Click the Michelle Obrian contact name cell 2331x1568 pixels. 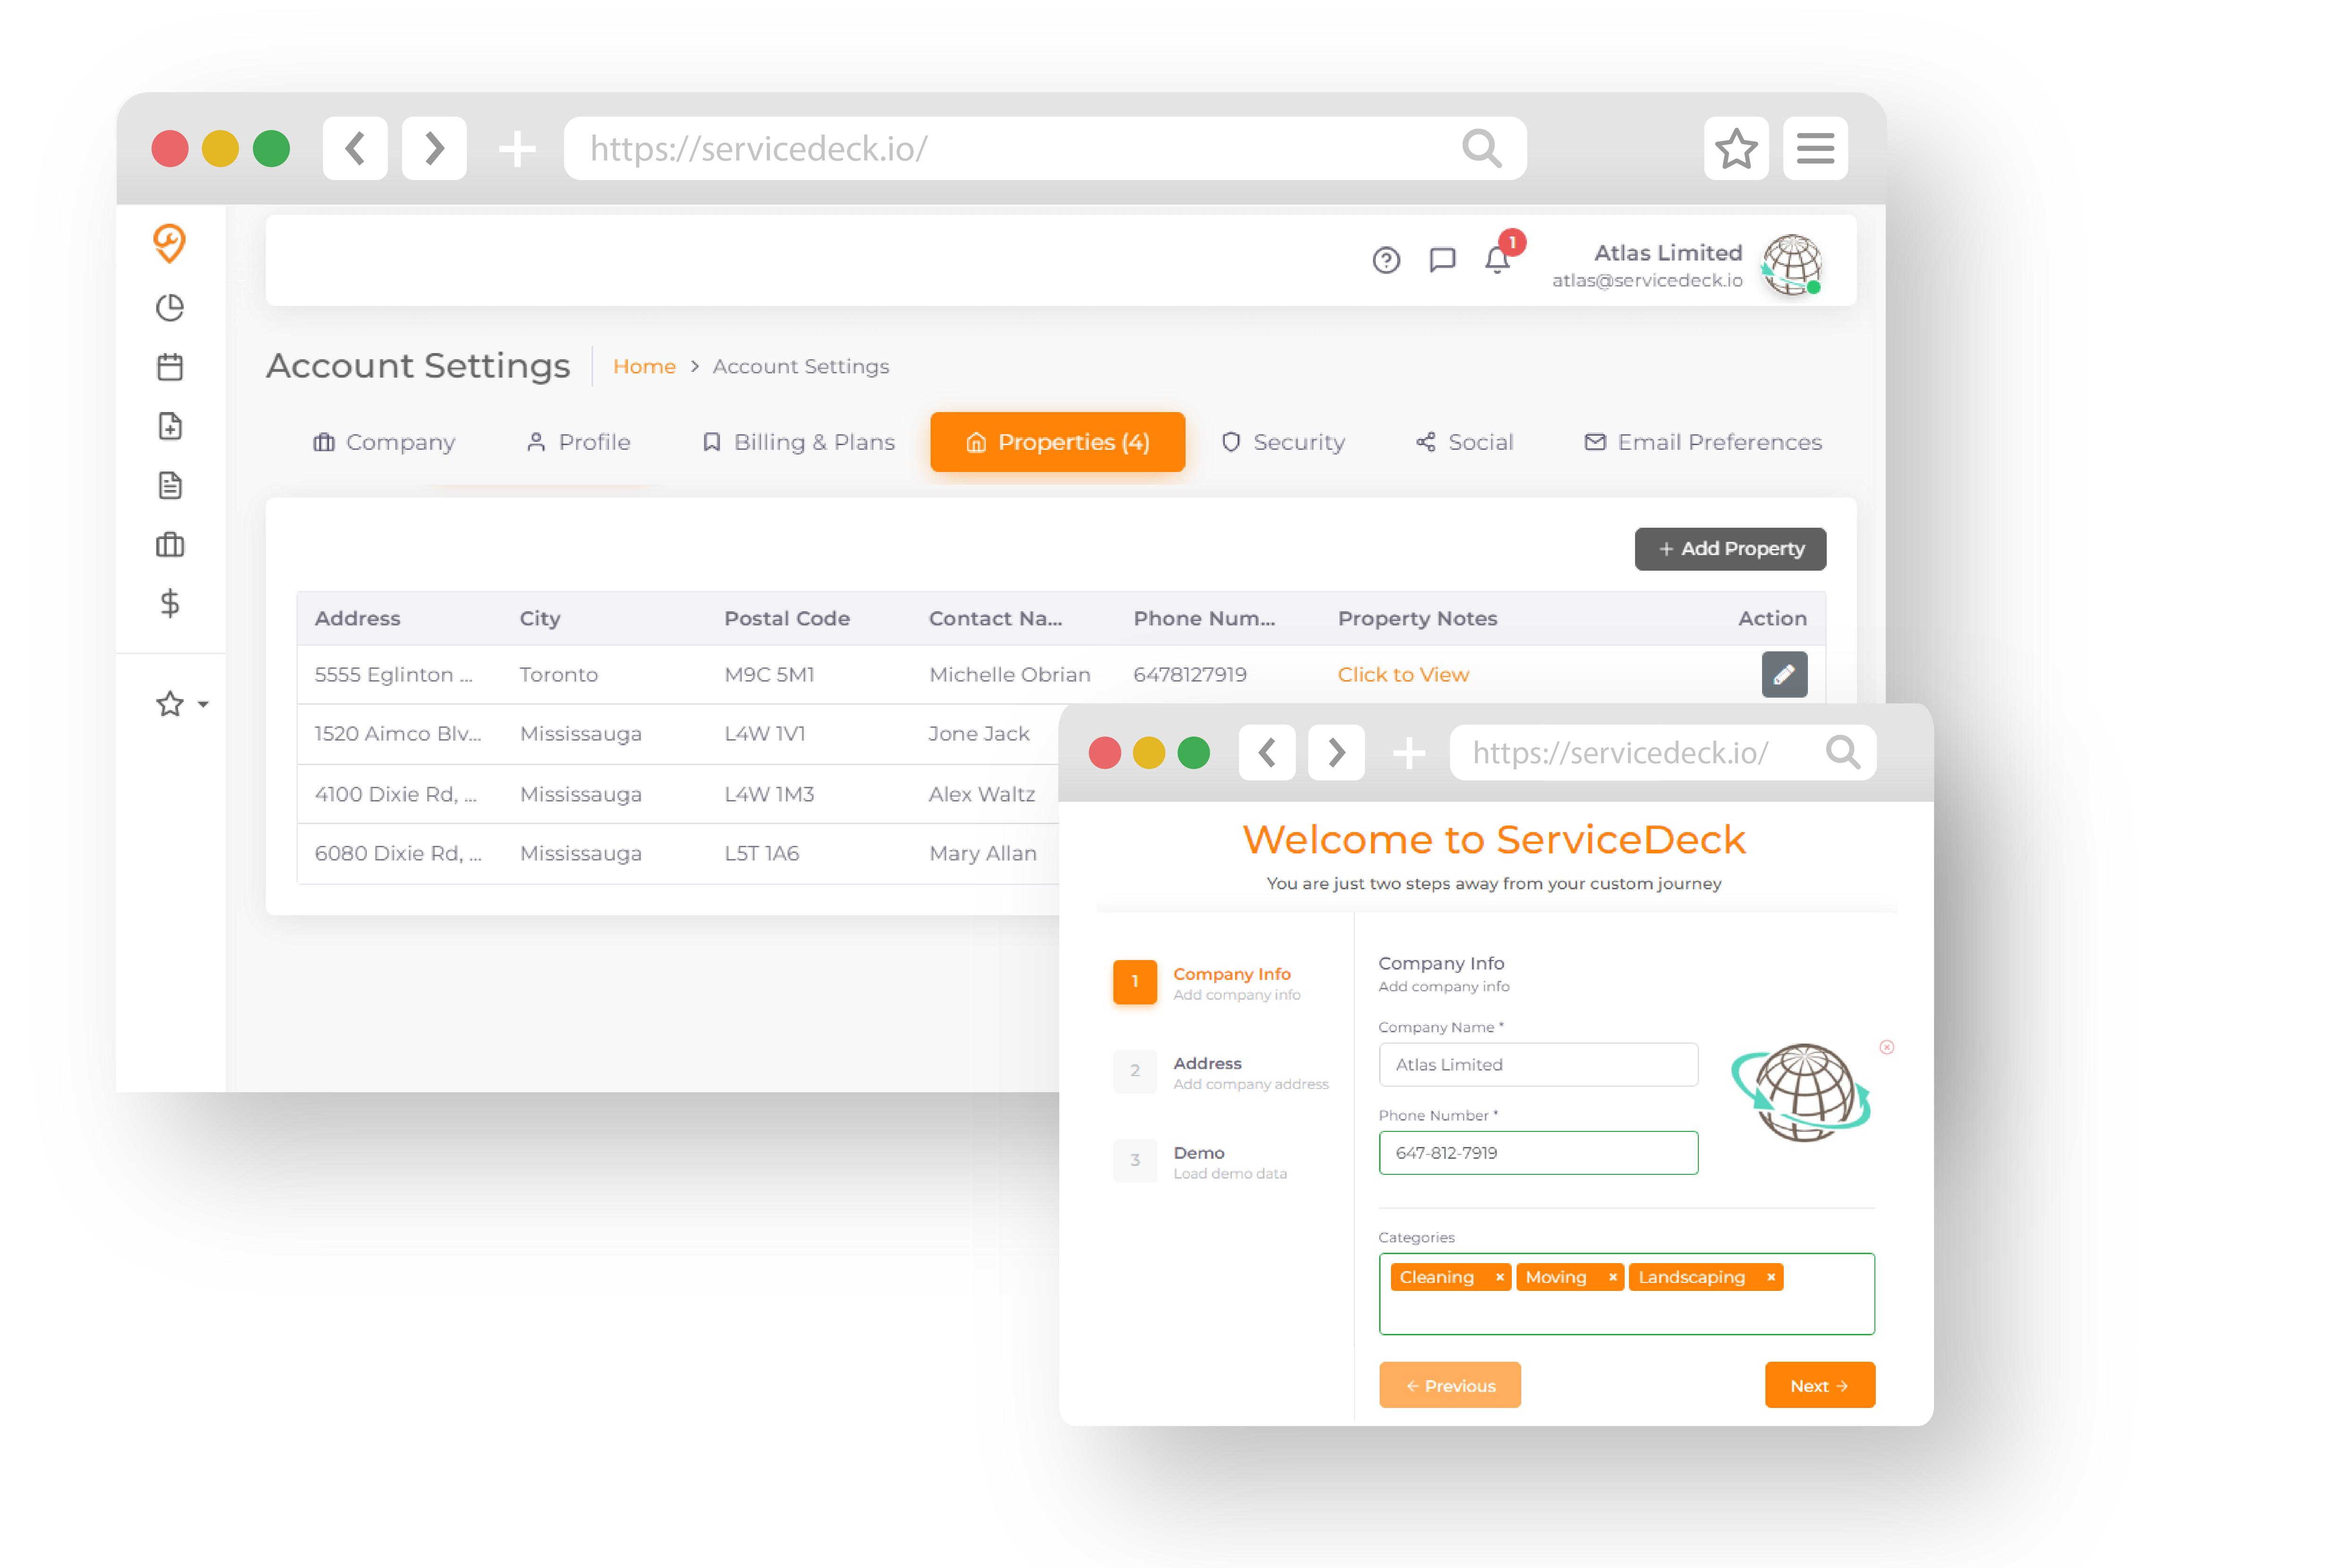click(x=1010, y=674)
